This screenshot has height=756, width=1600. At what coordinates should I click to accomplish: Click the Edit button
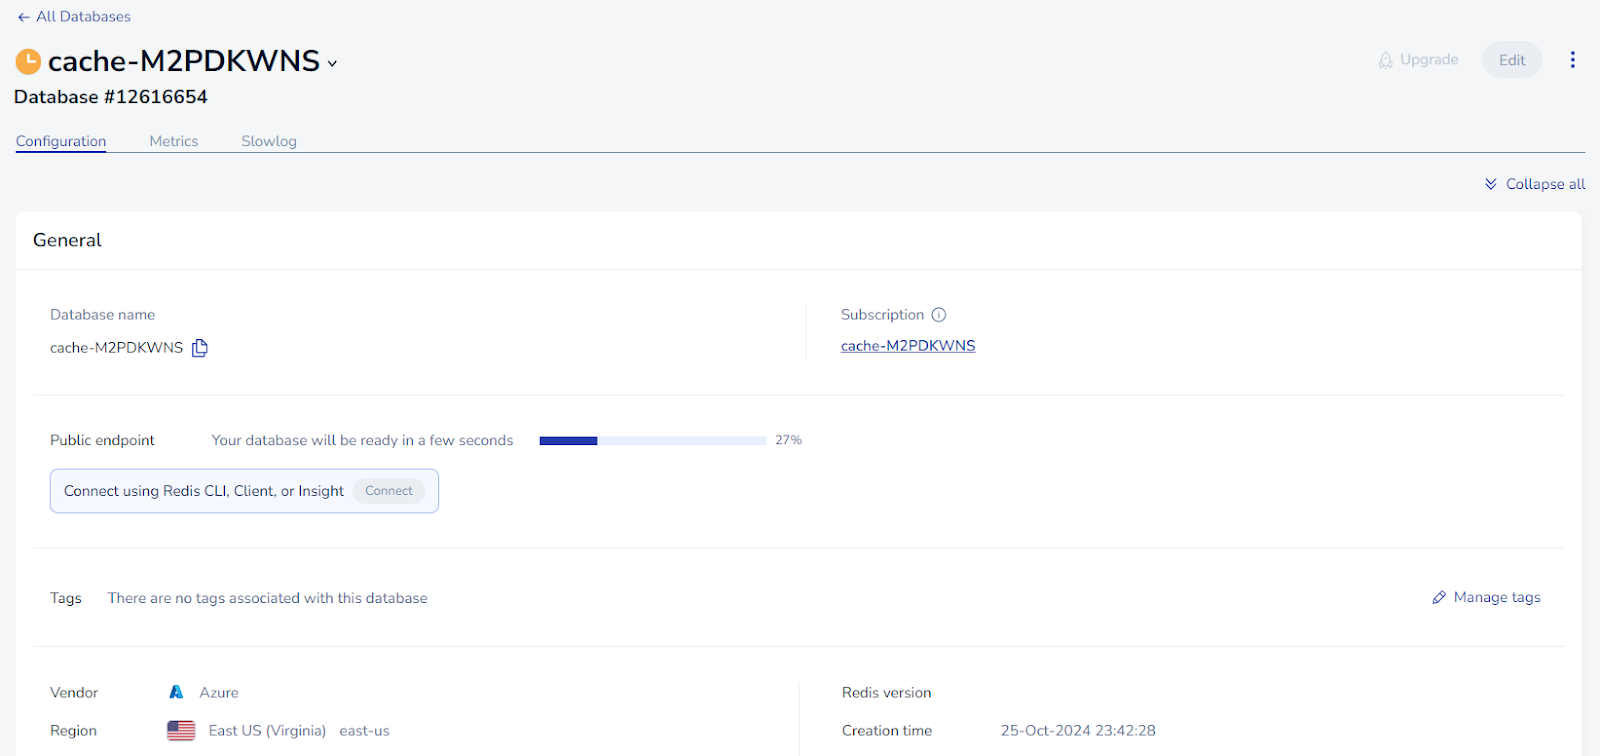pyautogui.click(x=1512, y=60)
